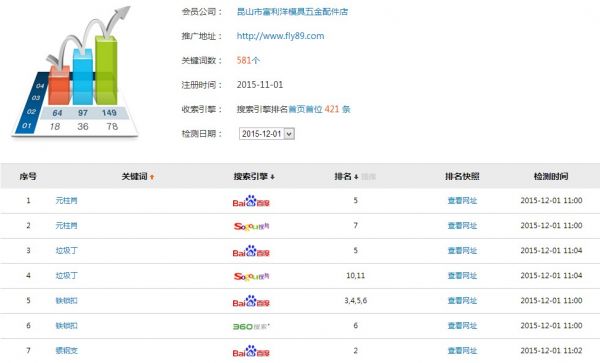Open the keyword link in row 5

pyautogui.click(x=67, y=300)
